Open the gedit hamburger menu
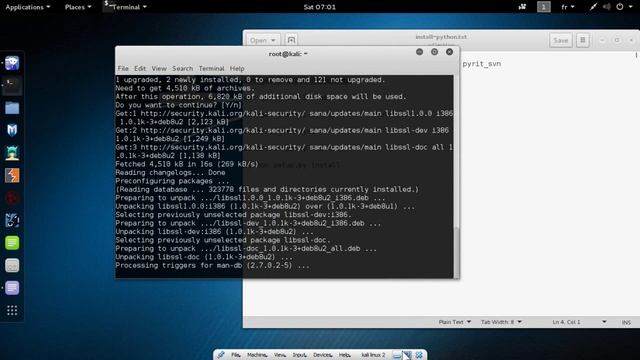 coord(583,40)
